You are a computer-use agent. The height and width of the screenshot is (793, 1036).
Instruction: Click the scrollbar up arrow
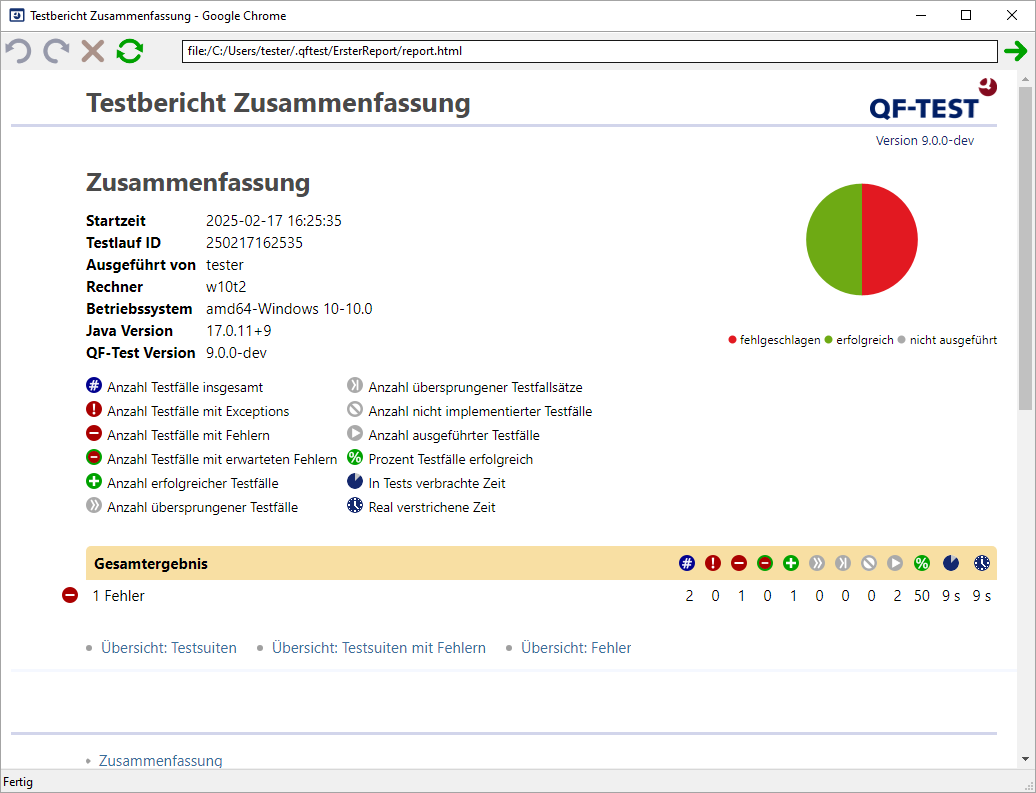point(1025,79)
